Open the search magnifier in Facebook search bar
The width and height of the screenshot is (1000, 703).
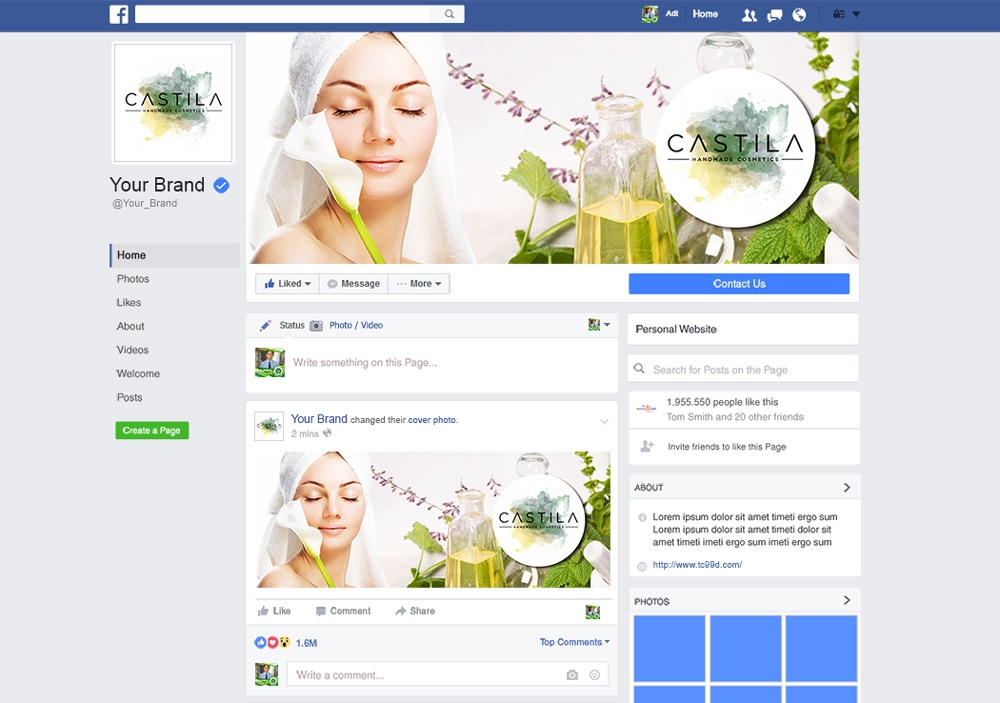[x=448, y=14]
